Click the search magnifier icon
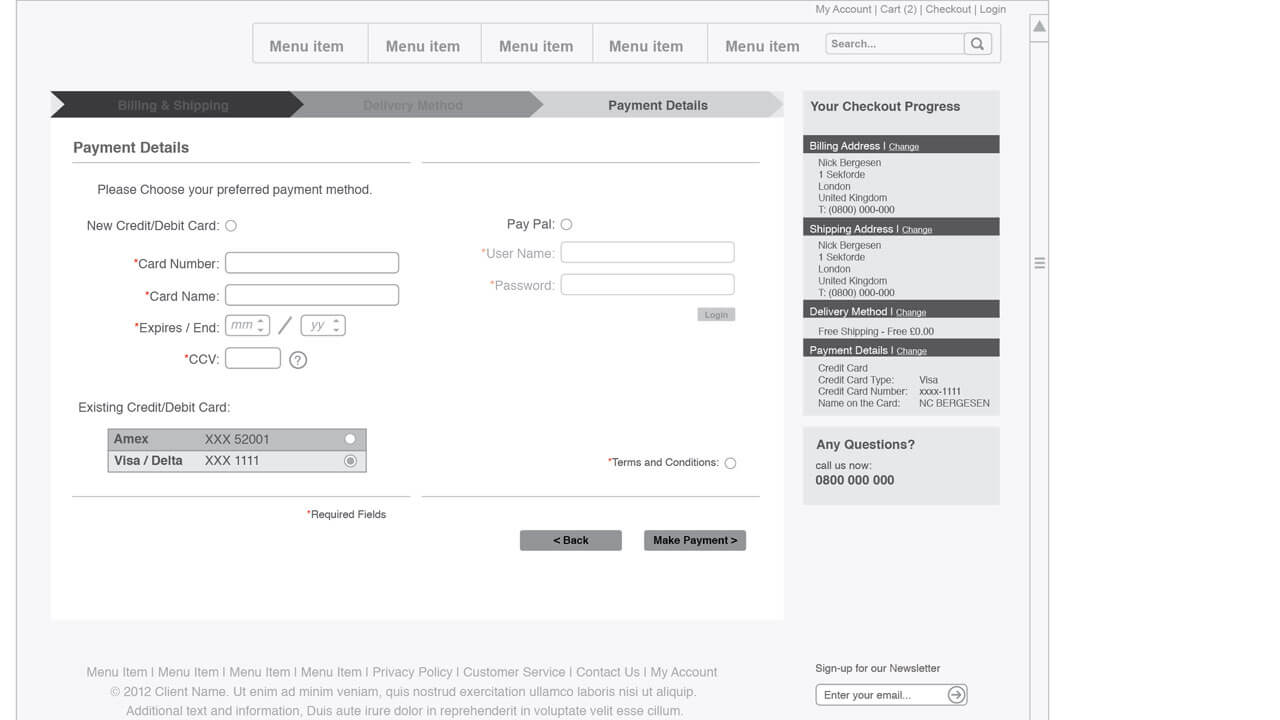The image size is (1280, 720). [977, 43]
